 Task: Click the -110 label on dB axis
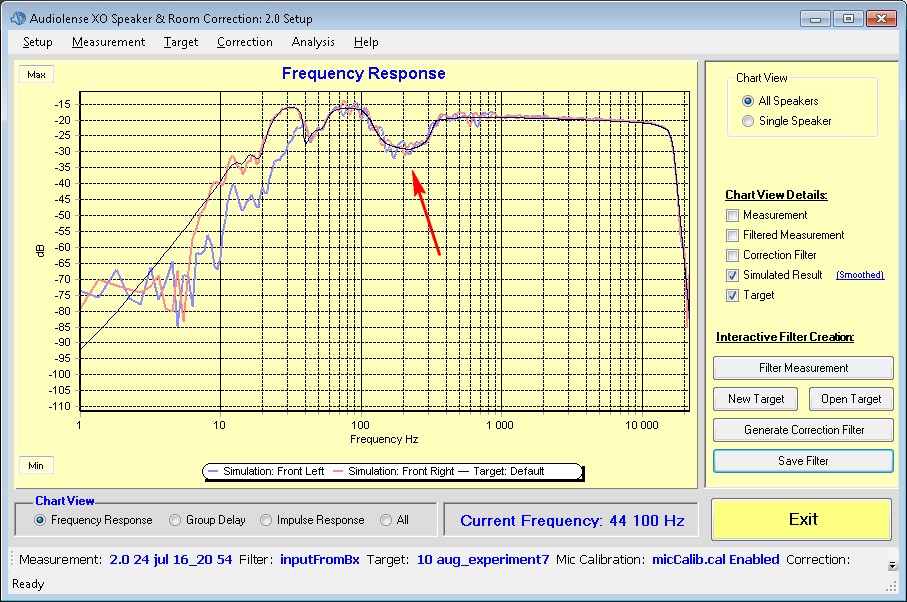(x=61, y=407)
